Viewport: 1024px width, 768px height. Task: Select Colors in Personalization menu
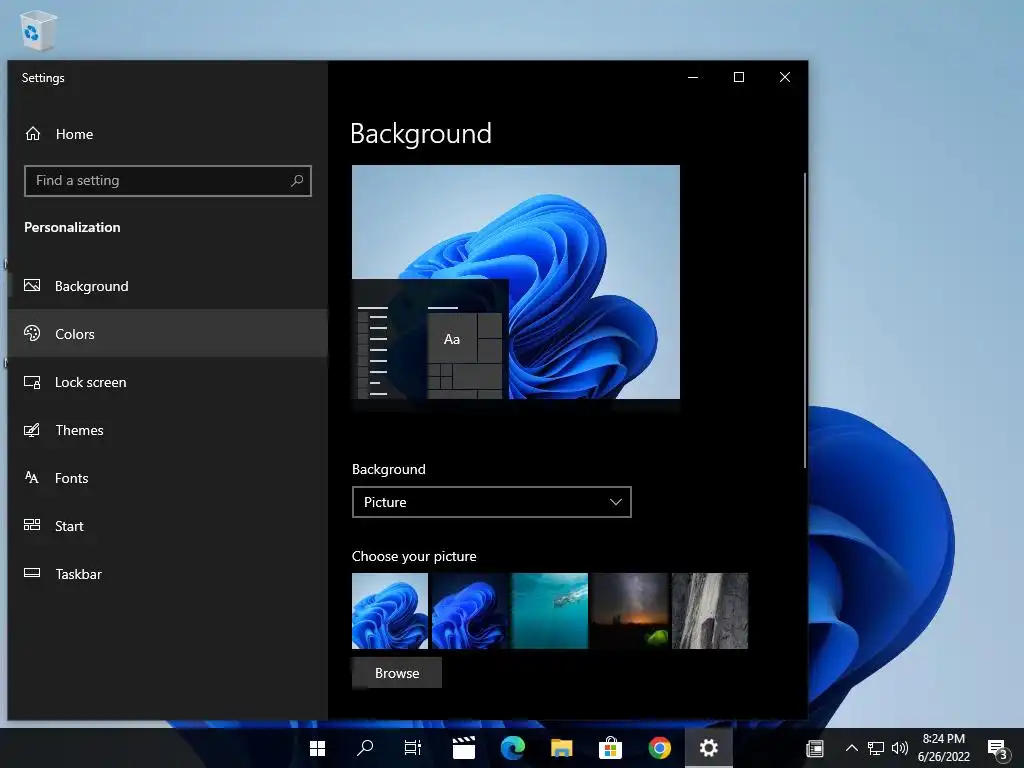(x=167, y=333)
